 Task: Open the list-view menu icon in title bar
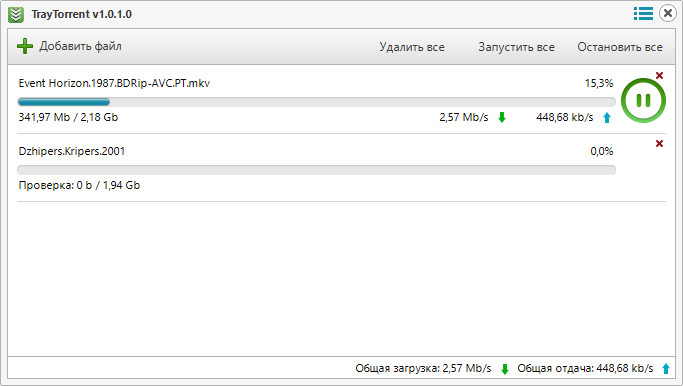point(643,14)
